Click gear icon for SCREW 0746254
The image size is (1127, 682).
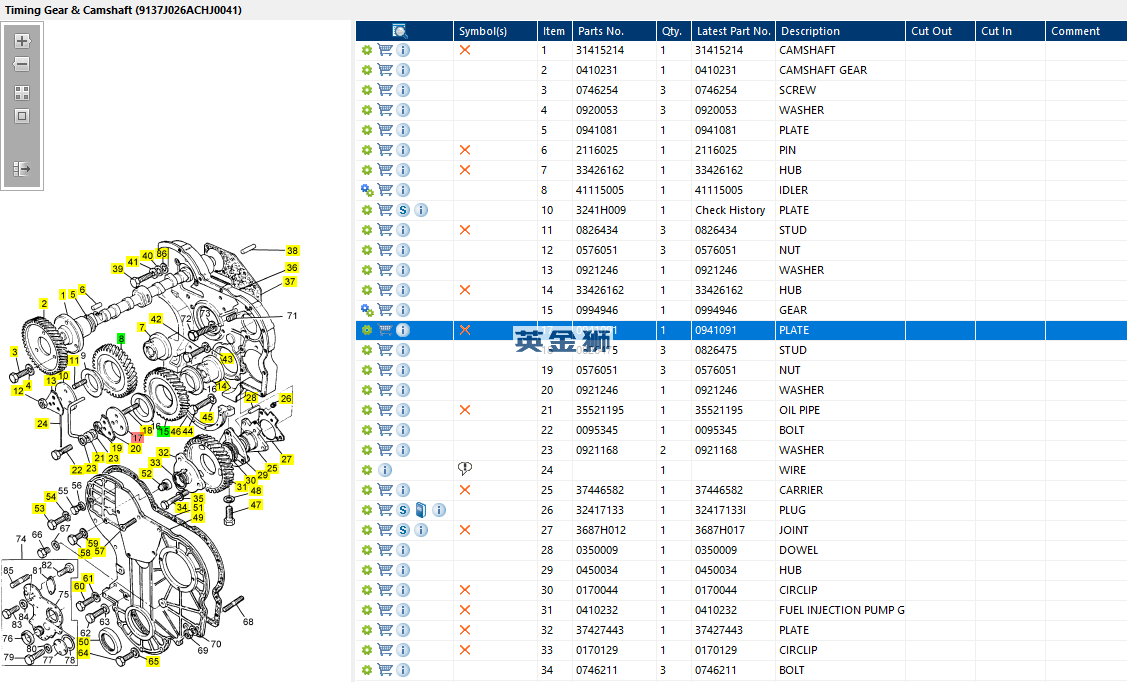(367, 91)
